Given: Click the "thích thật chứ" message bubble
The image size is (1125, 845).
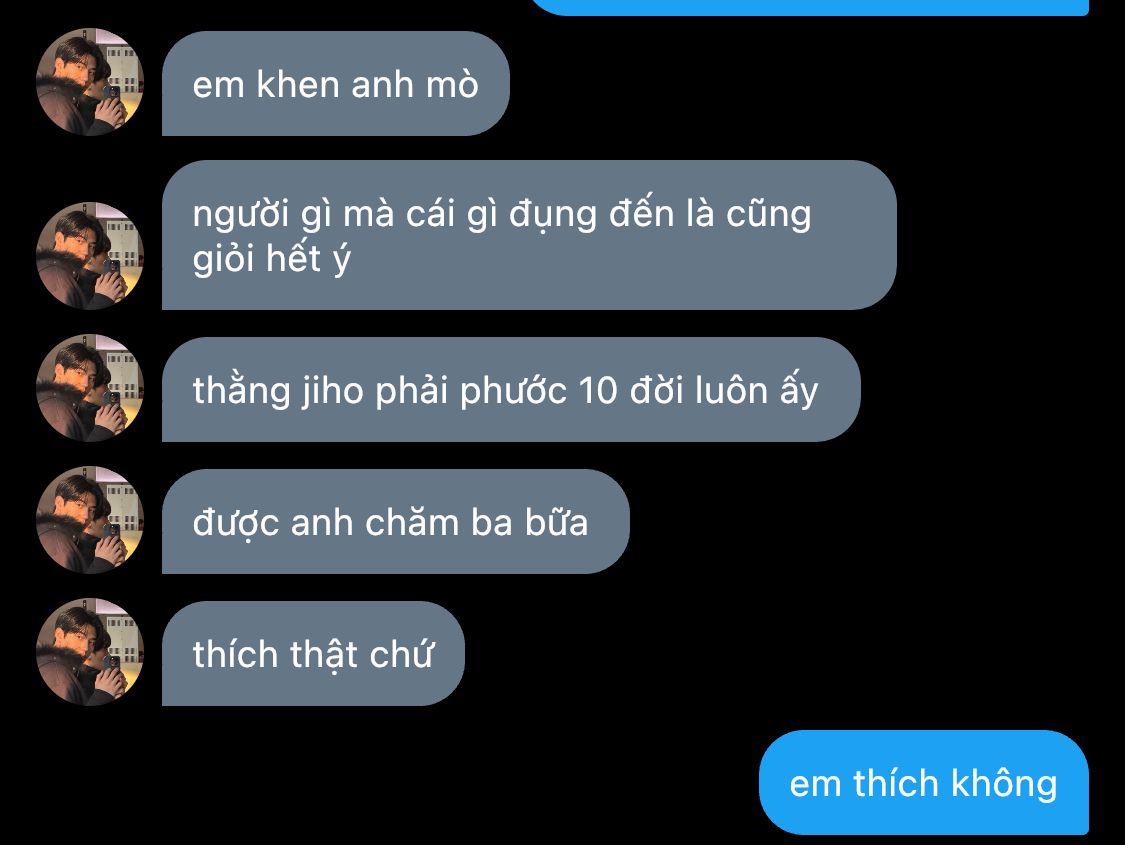Looking at the screenshot, I should point(314,653).
